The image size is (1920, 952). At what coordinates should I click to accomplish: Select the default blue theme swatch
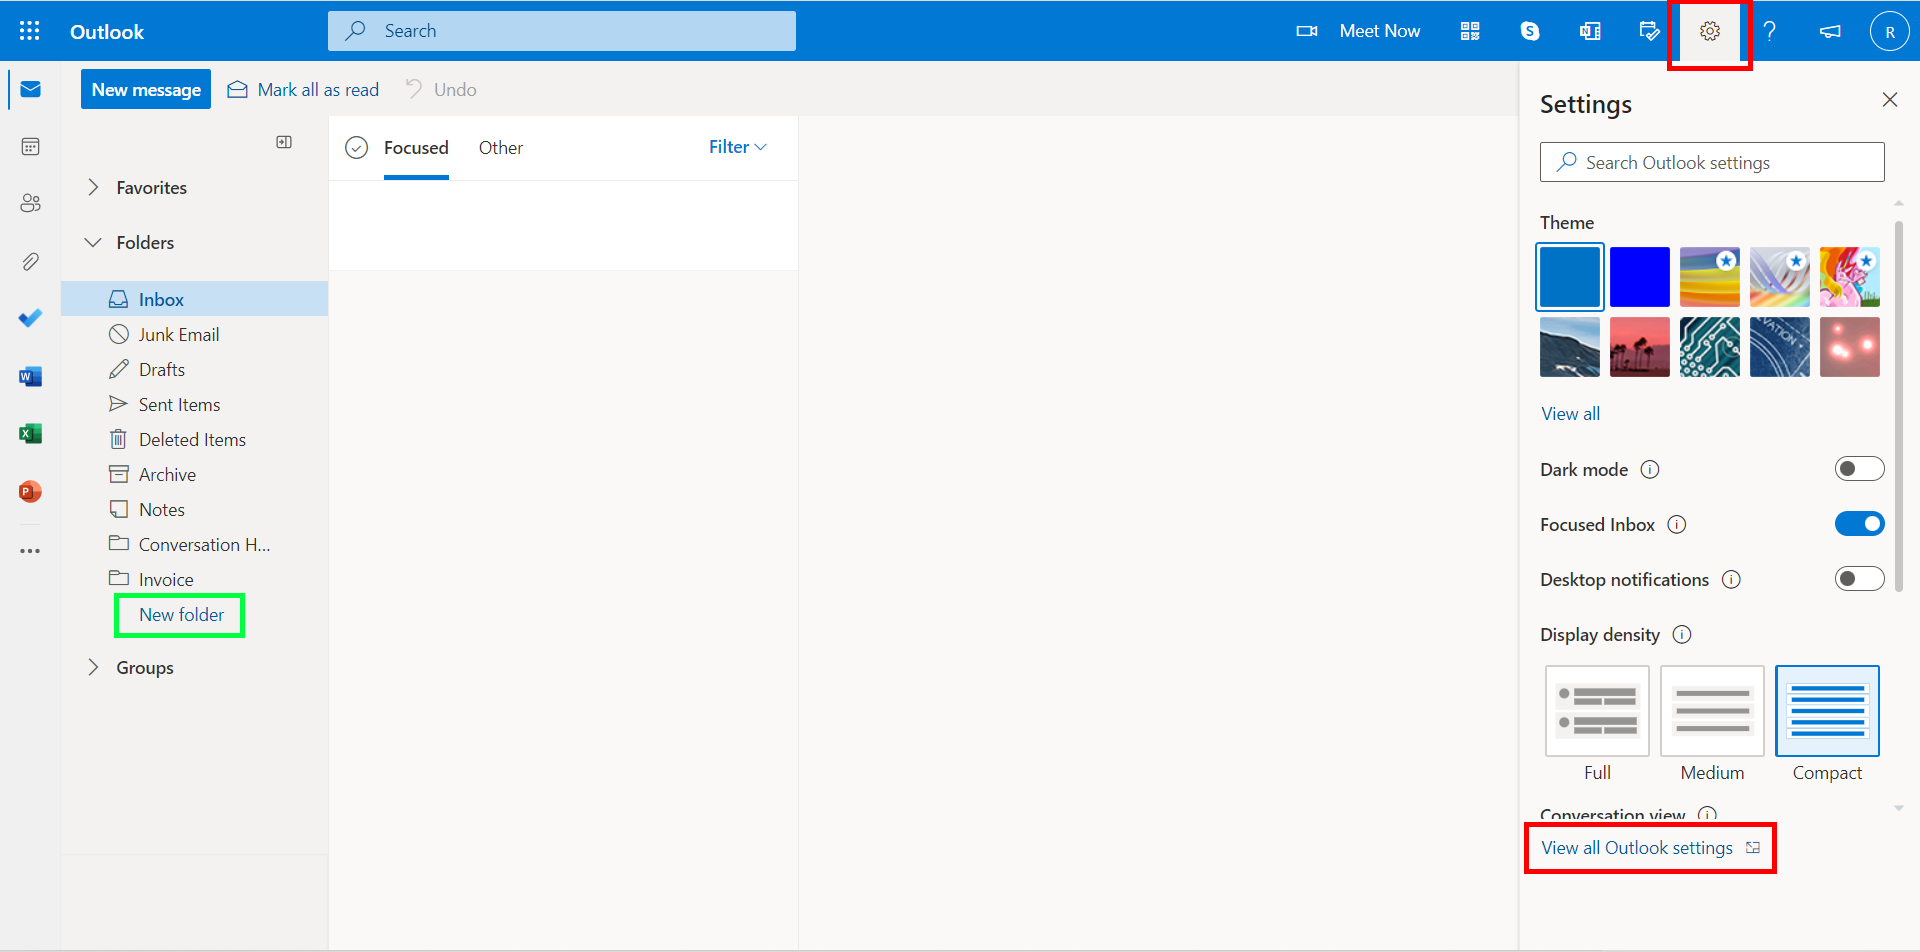1570,277
